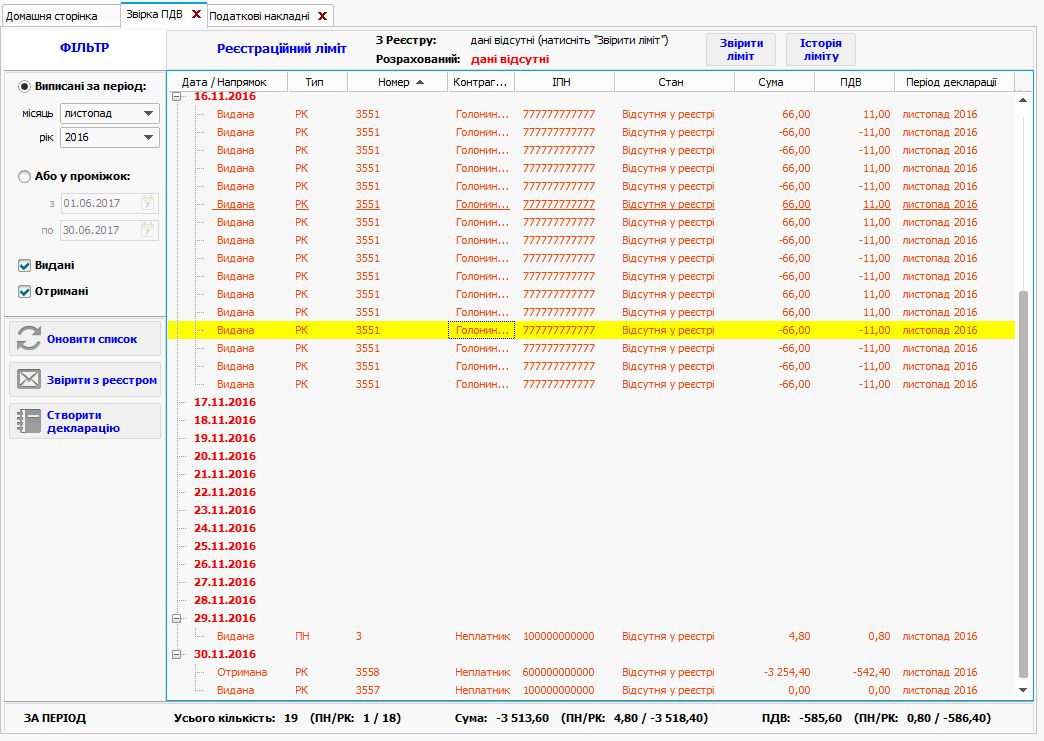
Task: Select the Виписані за період radio button
Action: point(25,87)
